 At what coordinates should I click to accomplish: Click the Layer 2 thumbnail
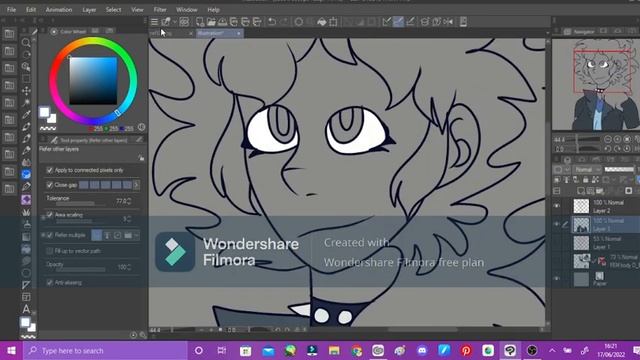tap(581, 206)
